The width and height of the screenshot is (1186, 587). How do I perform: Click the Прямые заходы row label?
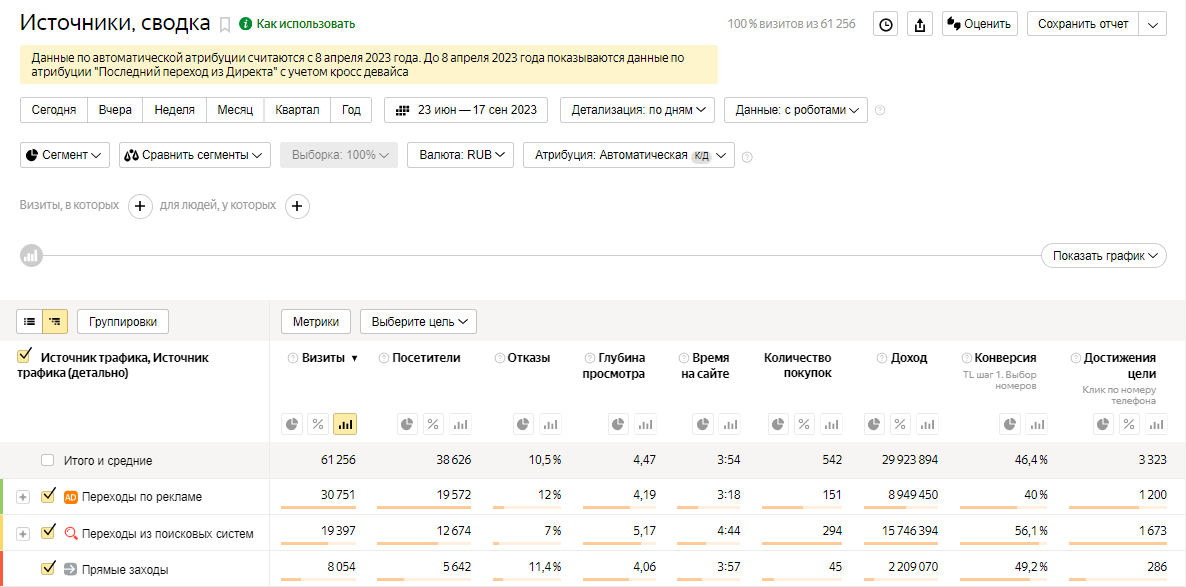(x=125, y=570)
